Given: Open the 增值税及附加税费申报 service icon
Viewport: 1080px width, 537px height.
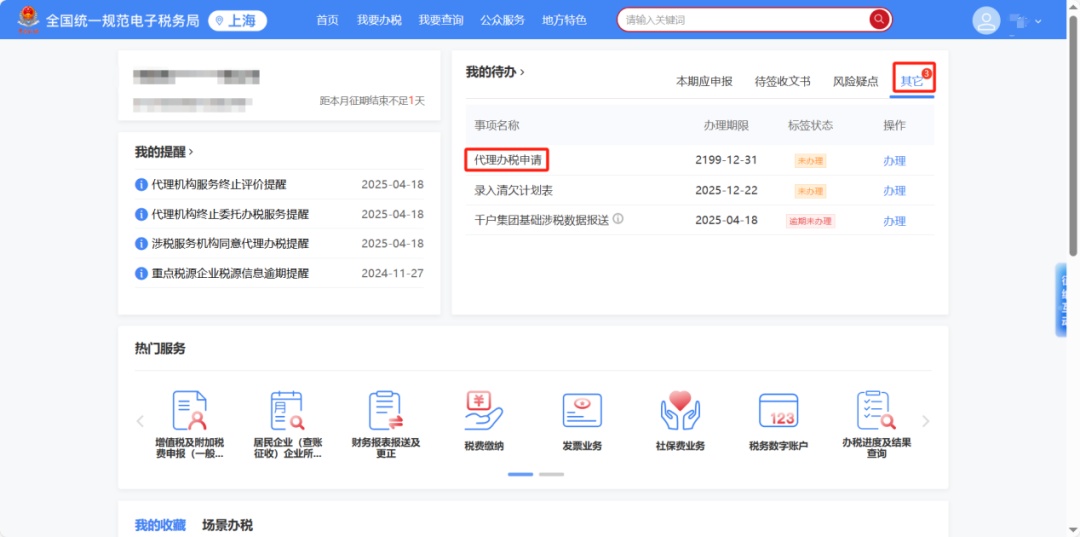Looking at the screenshot, I should 189,411.
